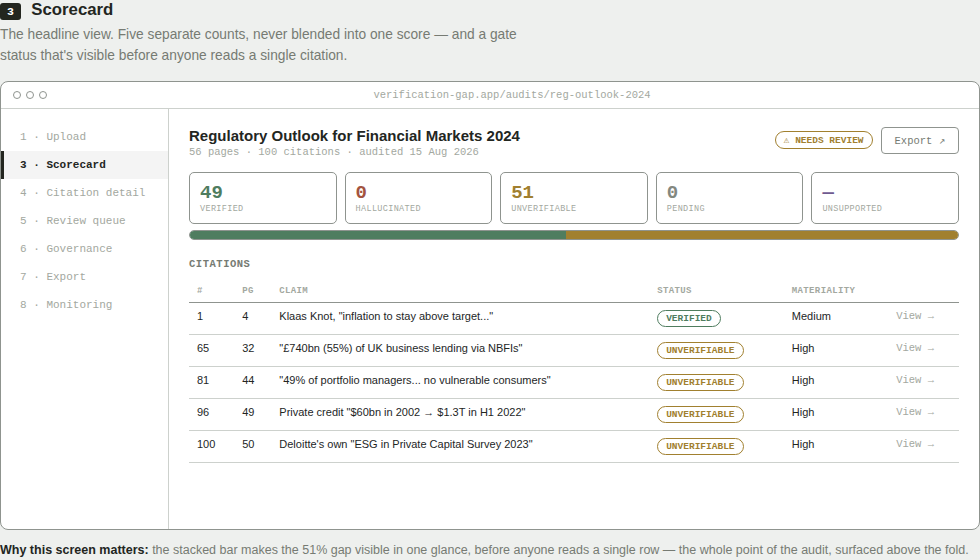Click Medium materiality for citation 1
This screenshot has width=980, height=560.
tap(811, 316)
